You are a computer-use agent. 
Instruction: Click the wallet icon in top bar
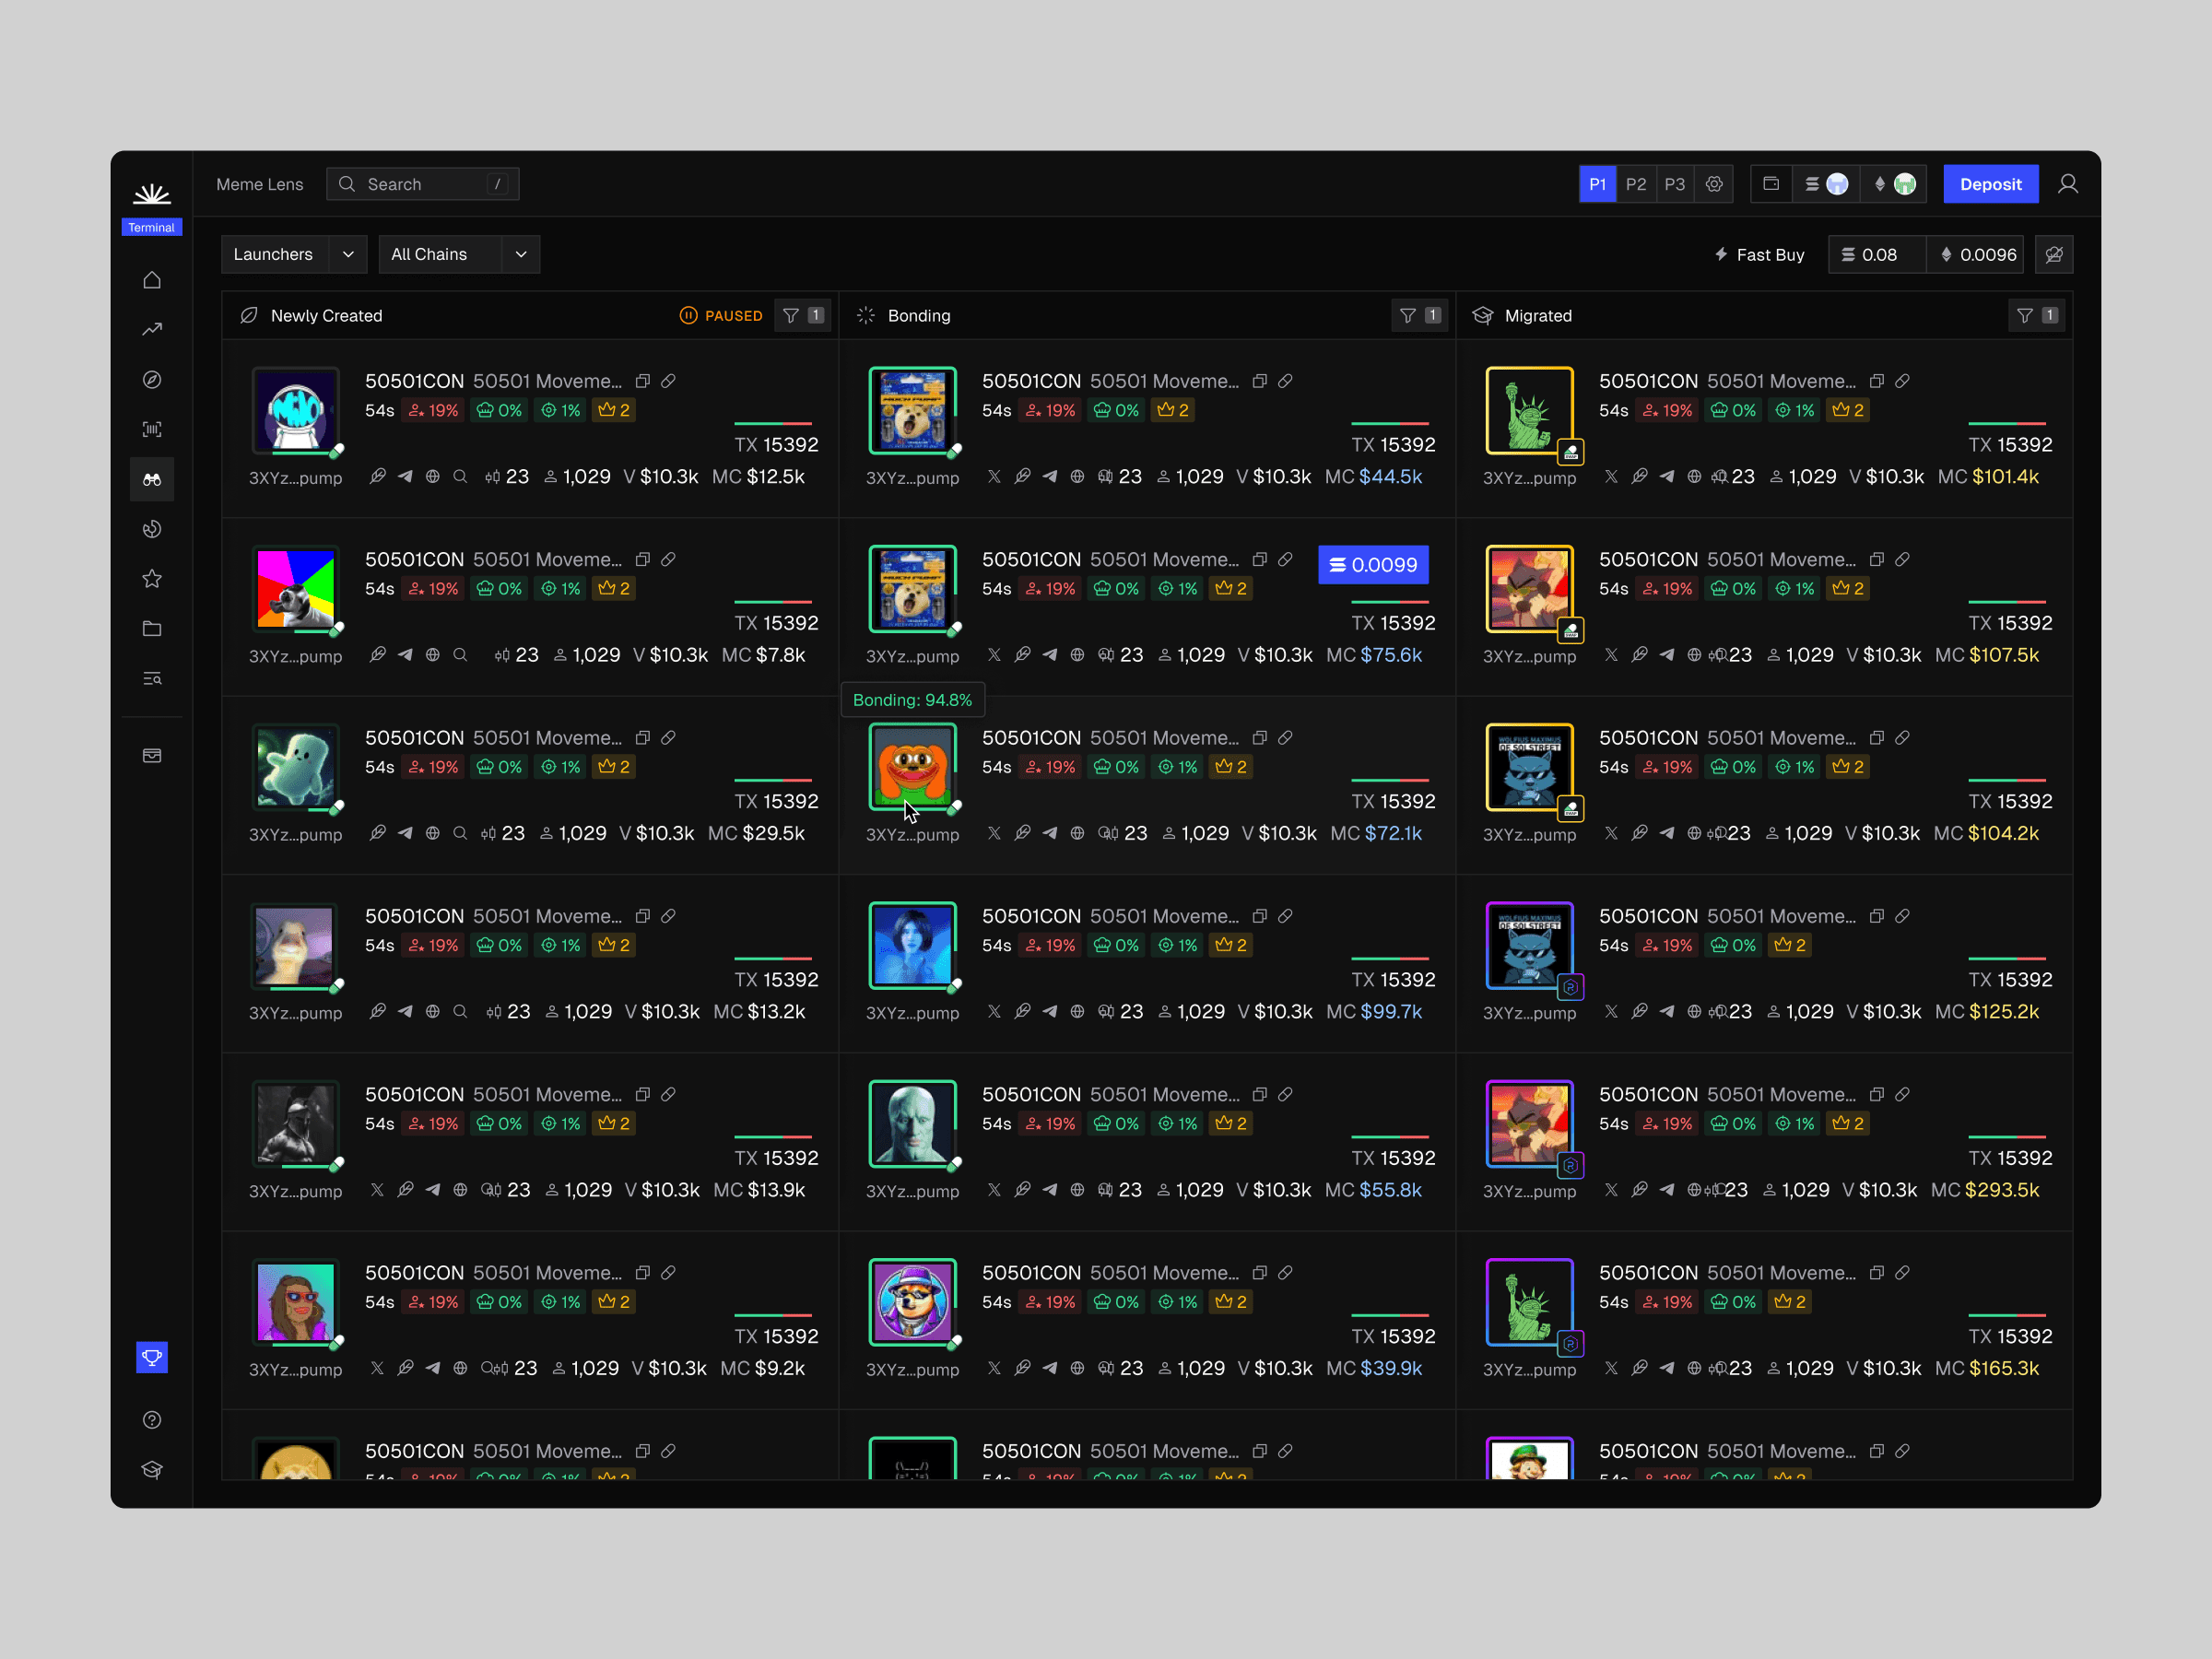click(1771, 184)
